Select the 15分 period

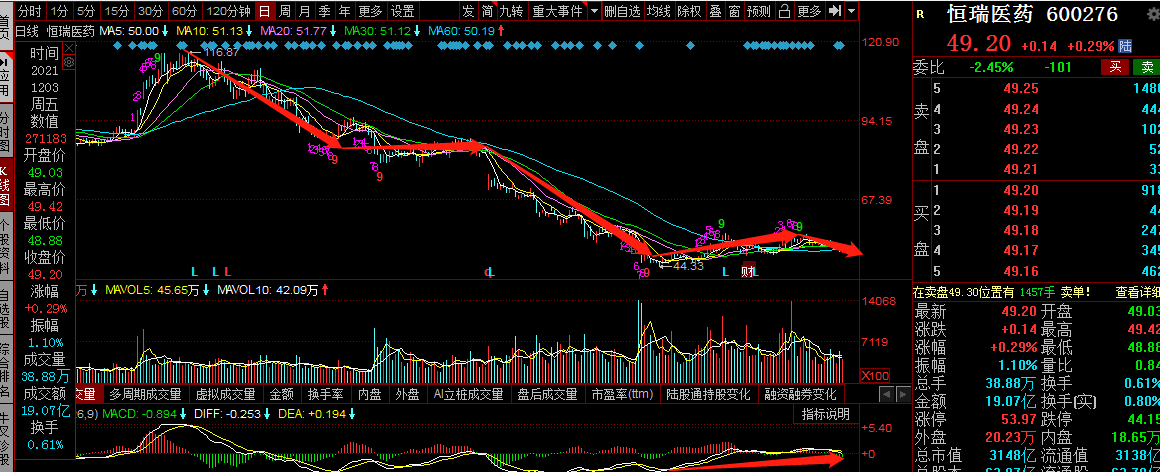click(x=115, y=11)
